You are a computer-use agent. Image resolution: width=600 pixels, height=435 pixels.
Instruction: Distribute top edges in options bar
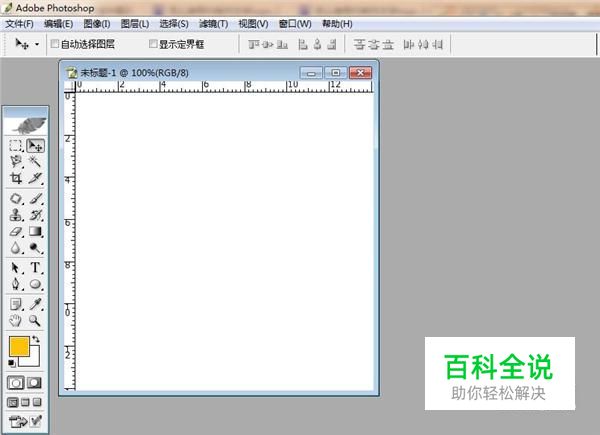(359, 45)
